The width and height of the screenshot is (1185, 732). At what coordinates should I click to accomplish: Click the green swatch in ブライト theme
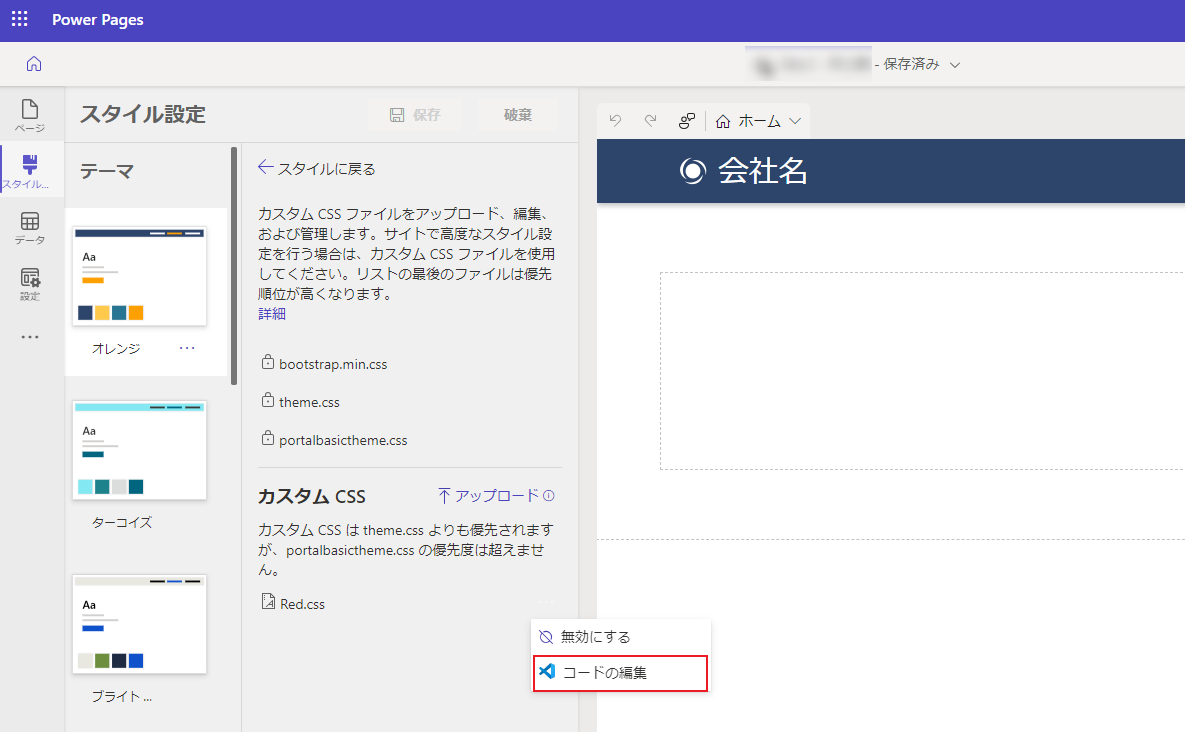point(102,661)
